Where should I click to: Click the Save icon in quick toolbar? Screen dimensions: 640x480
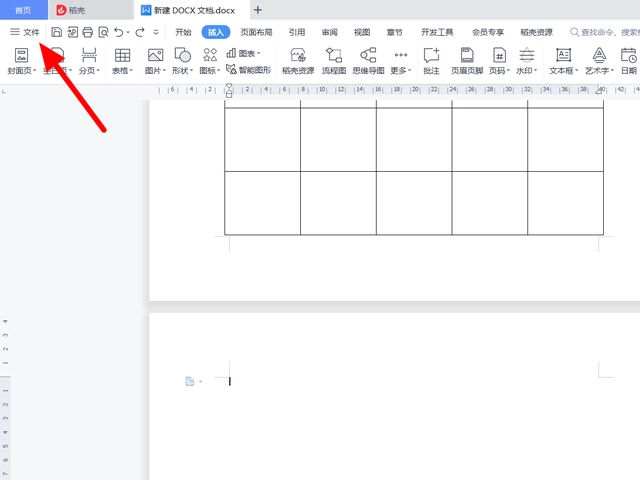point(57,32)
